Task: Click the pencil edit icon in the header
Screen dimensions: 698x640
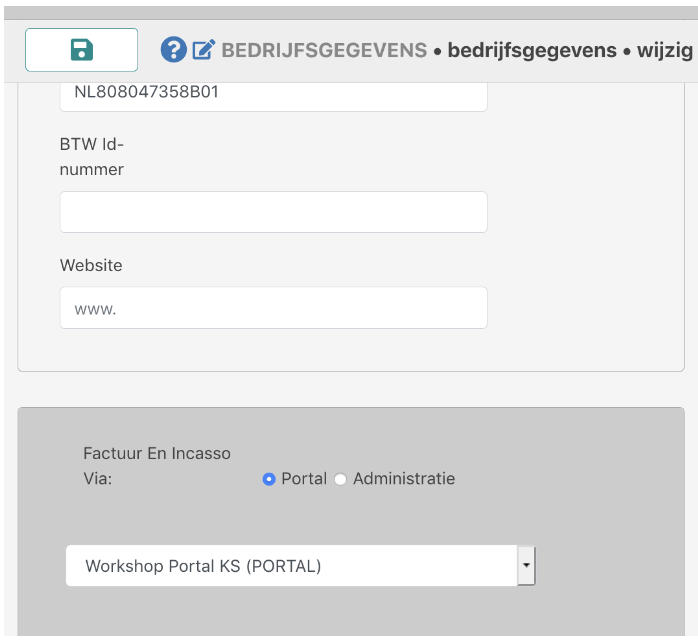Action: point(204,49)
